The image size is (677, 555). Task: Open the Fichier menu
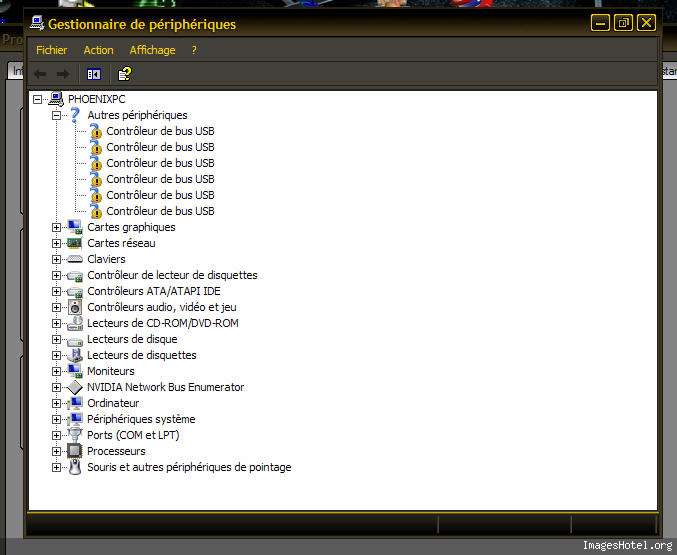pos(51,50)
